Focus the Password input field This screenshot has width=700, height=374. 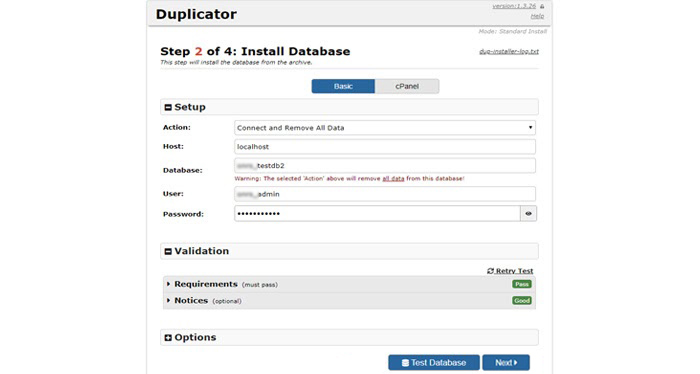pos(377,214)
